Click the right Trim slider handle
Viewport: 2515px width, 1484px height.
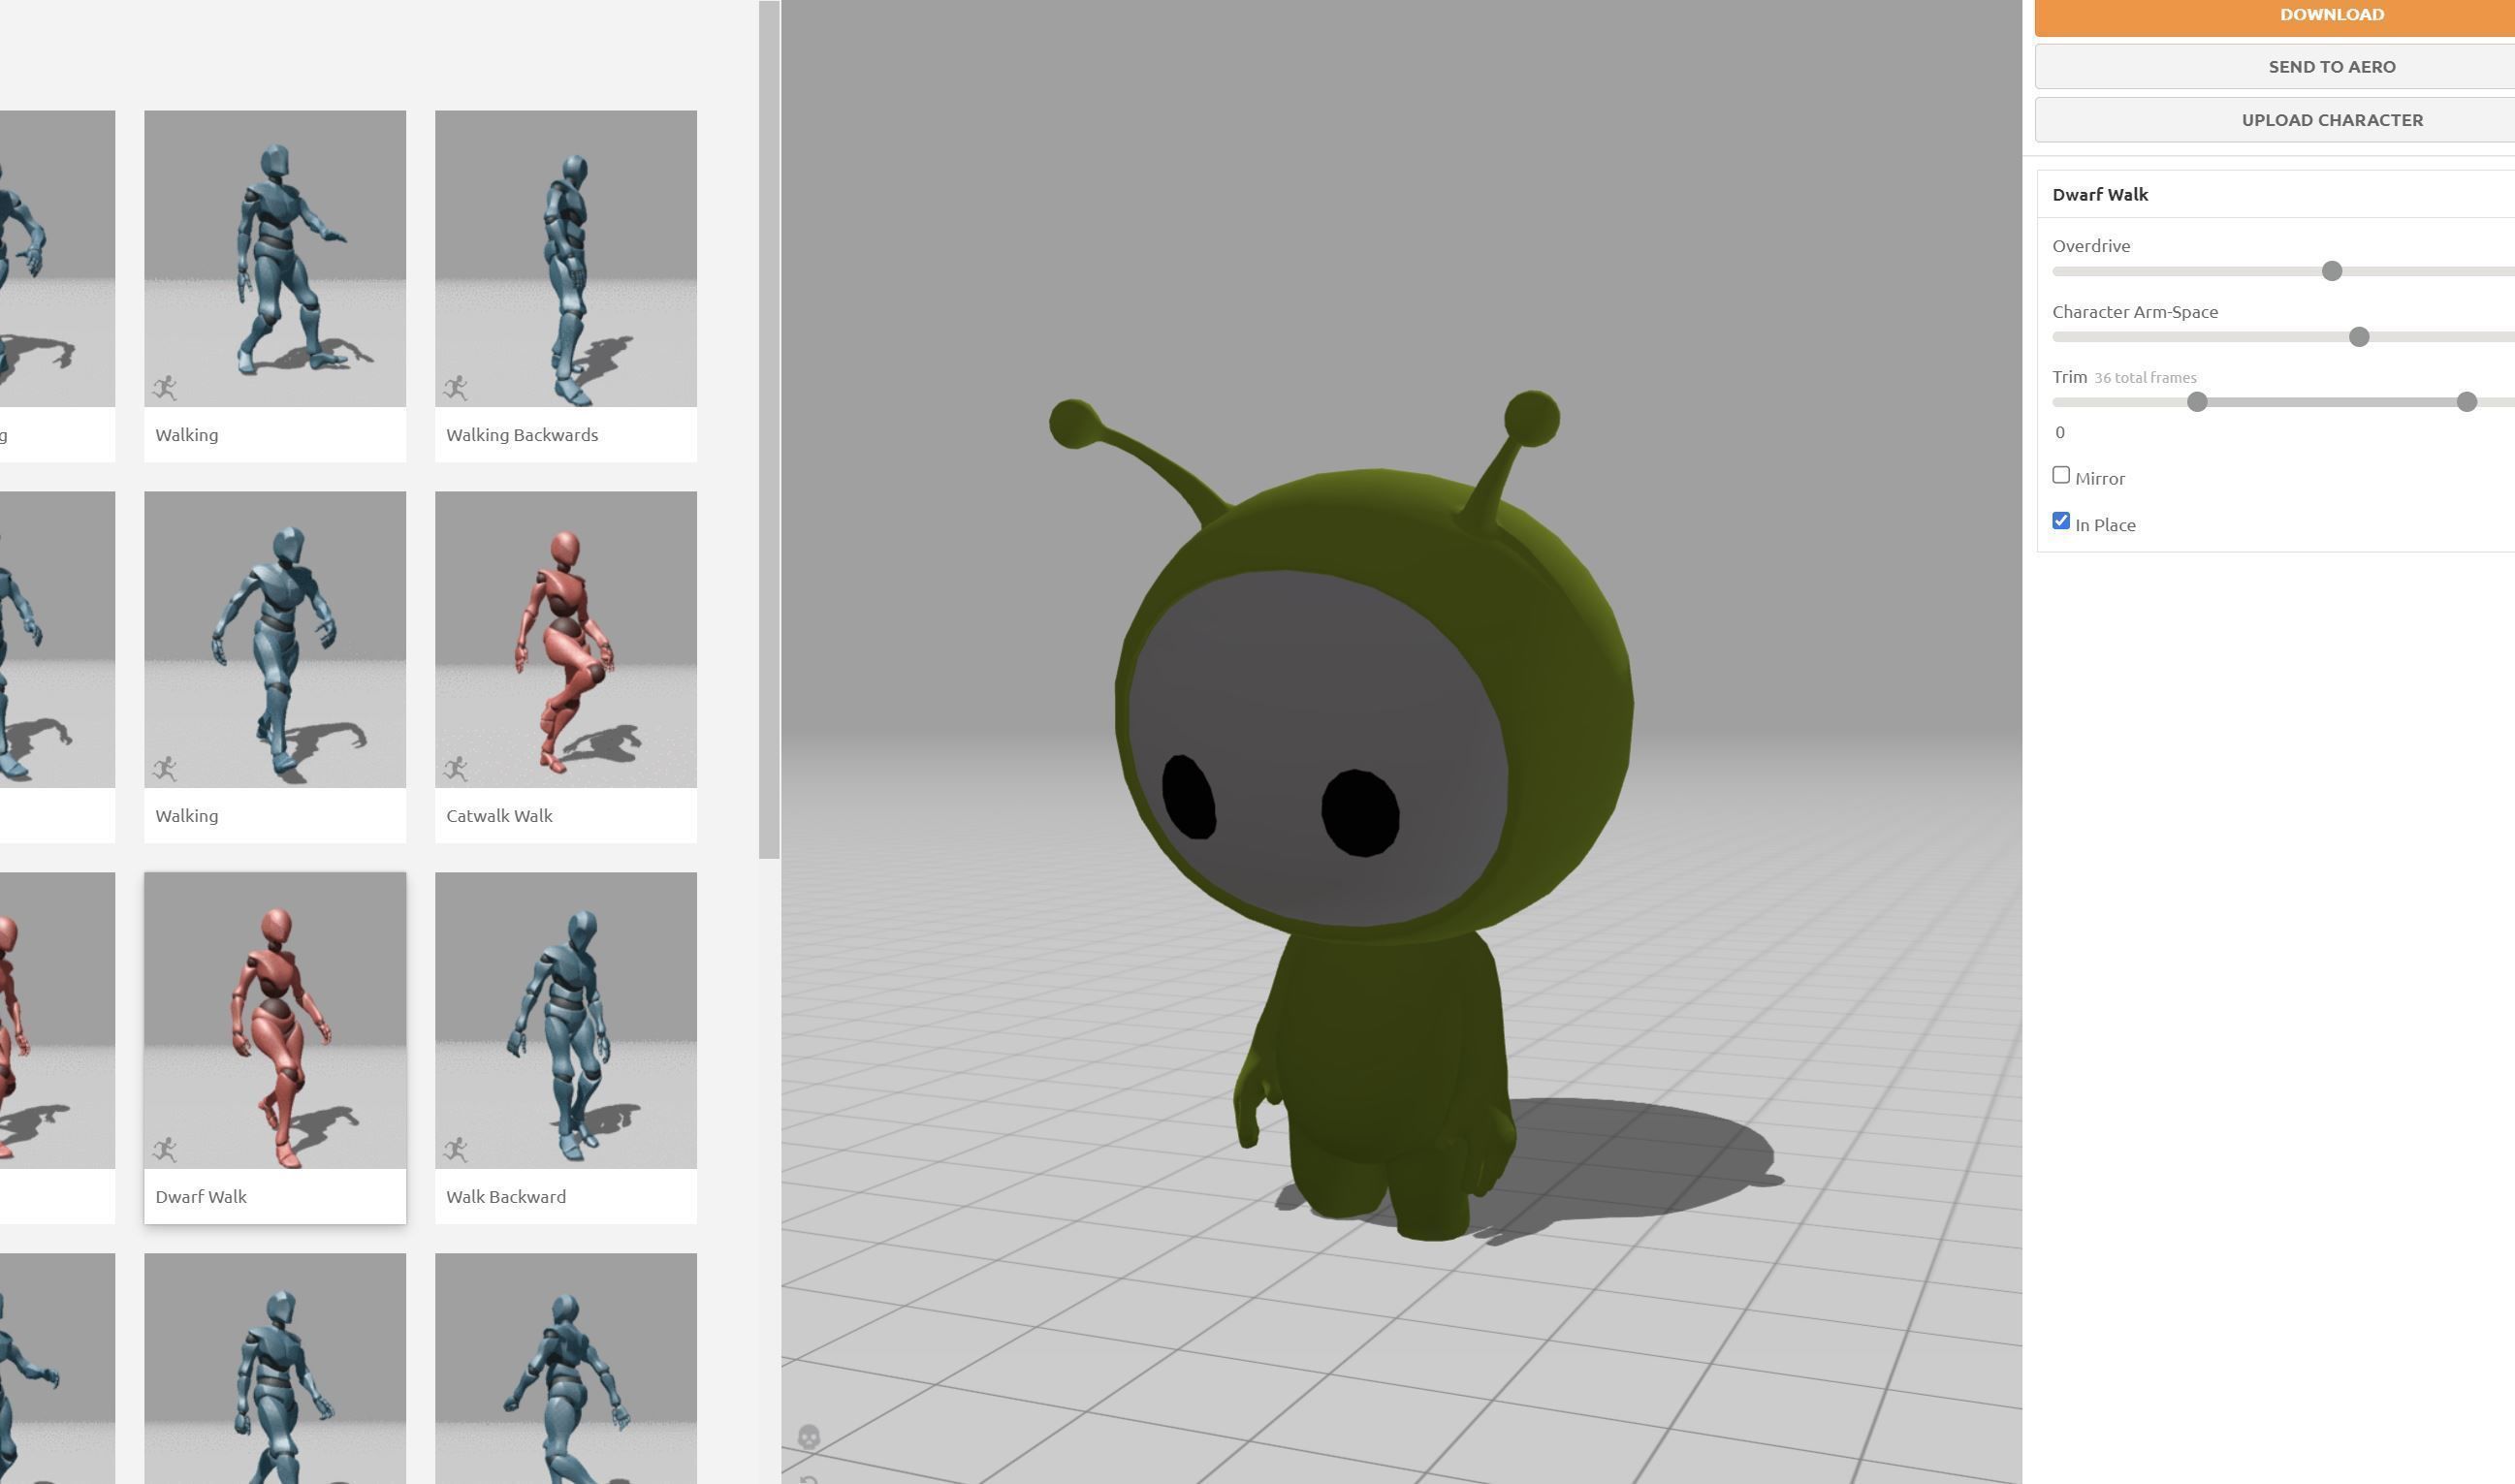[x=2467, y=402]
